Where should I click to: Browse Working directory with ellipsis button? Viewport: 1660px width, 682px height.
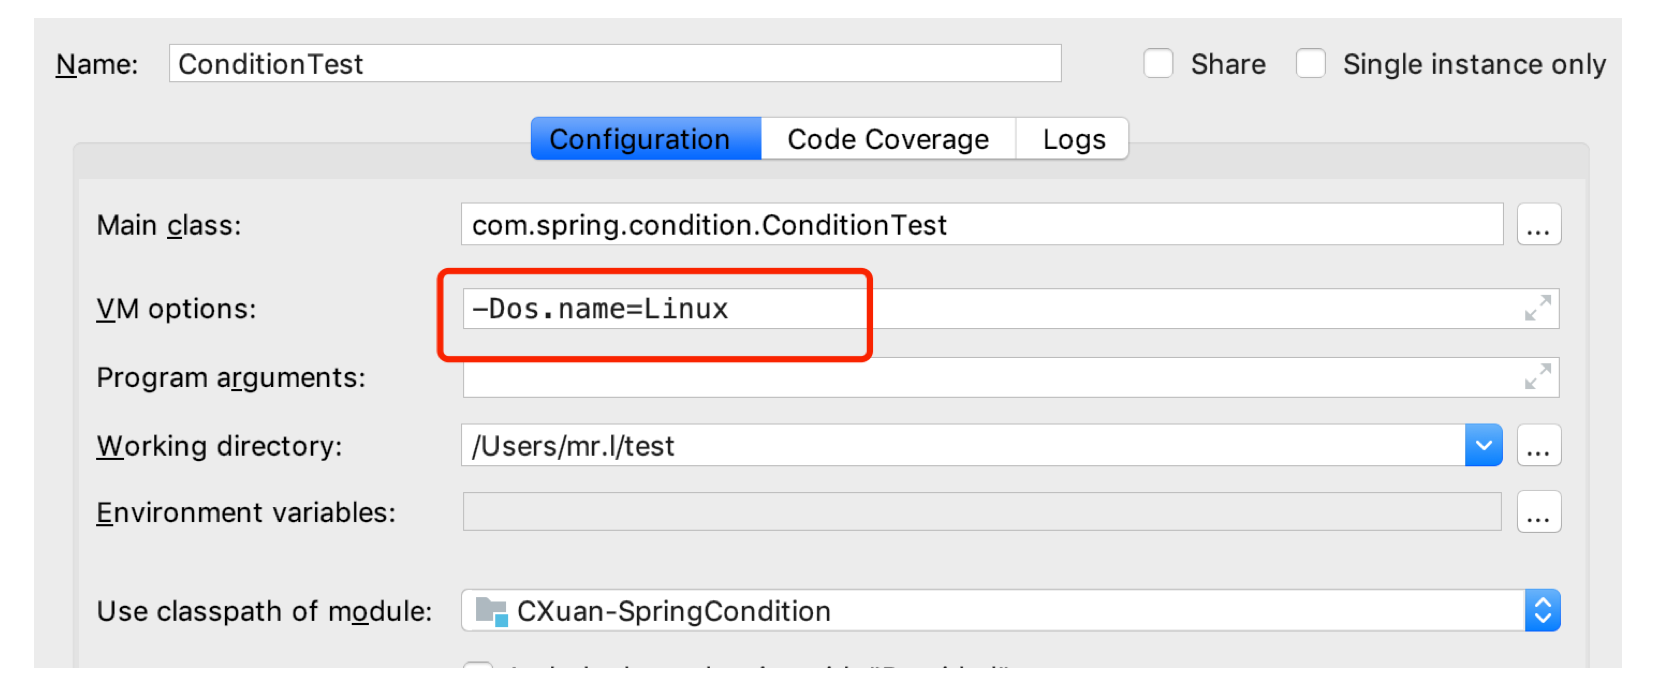(x=1538, y=446)
